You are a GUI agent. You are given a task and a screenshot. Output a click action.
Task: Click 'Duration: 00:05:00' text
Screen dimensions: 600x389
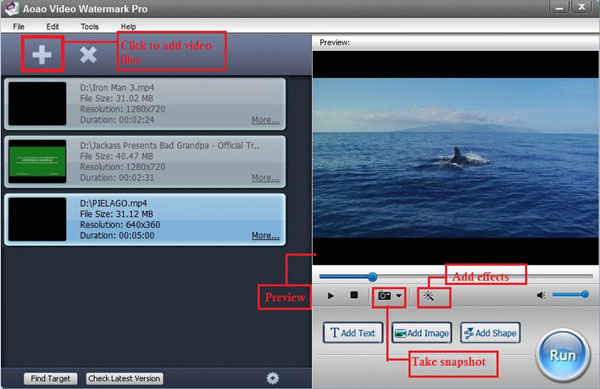tap(117, 235)
